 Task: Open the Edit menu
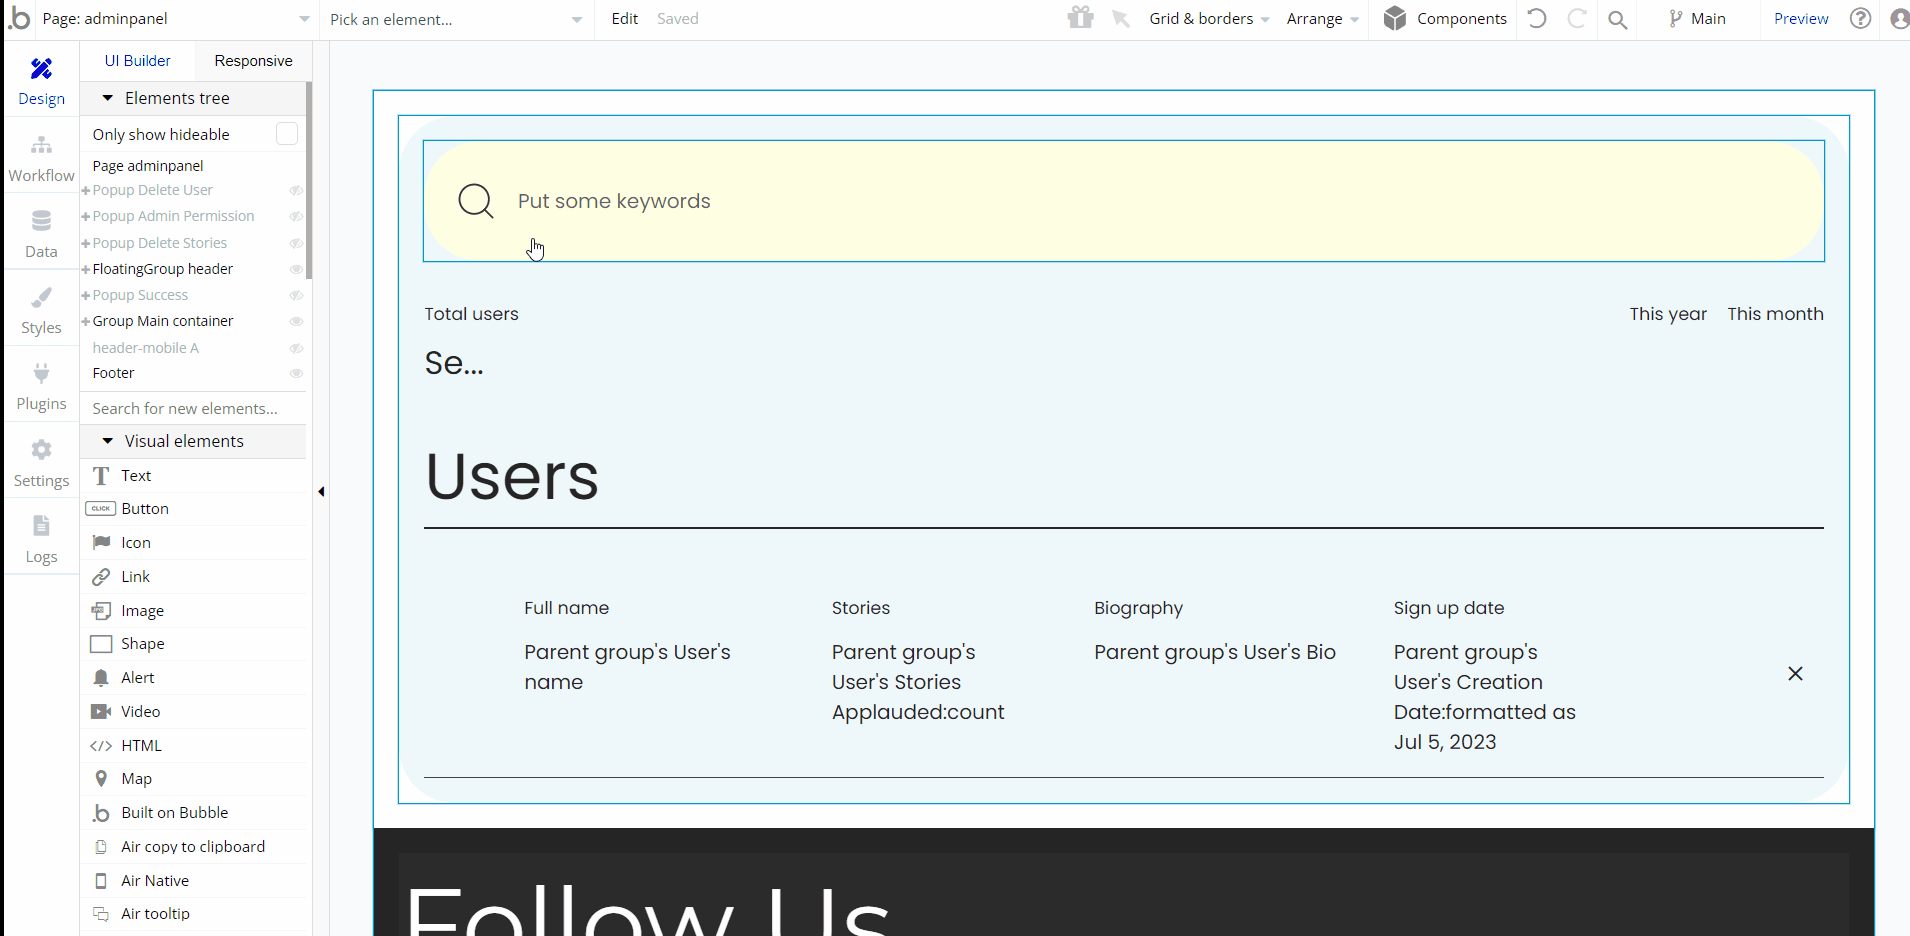click(x=625, y=19)
